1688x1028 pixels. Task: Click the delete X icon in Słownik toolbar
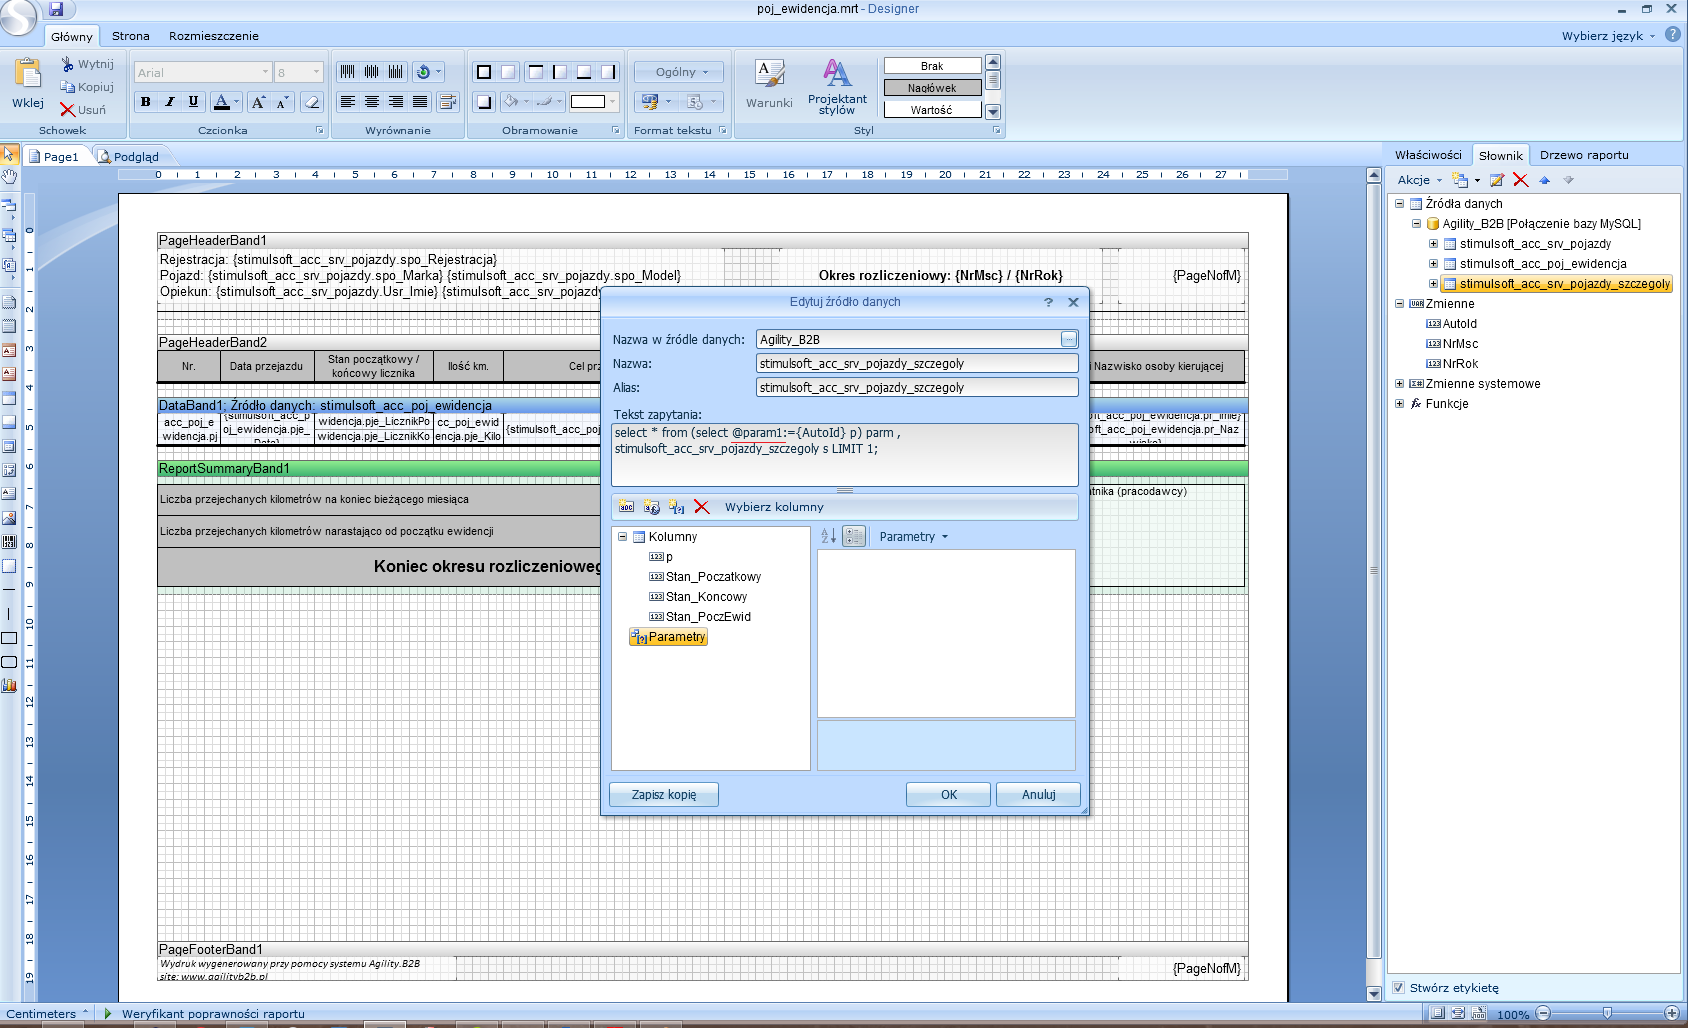point(1520,180)
